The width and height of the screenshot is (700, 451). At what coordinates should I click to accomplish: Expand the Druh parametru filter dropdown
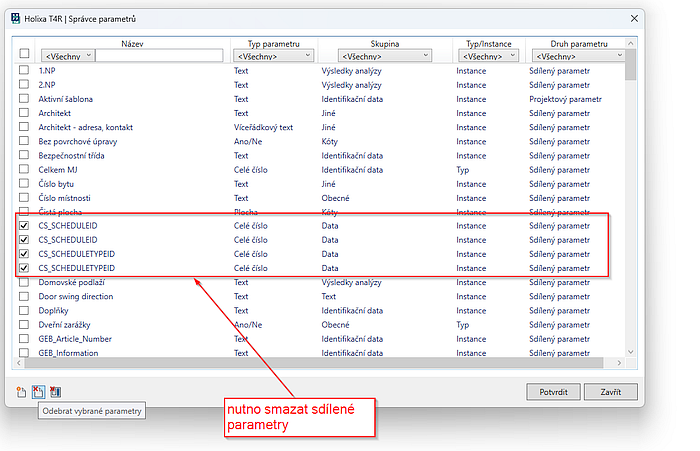point(578,56)
